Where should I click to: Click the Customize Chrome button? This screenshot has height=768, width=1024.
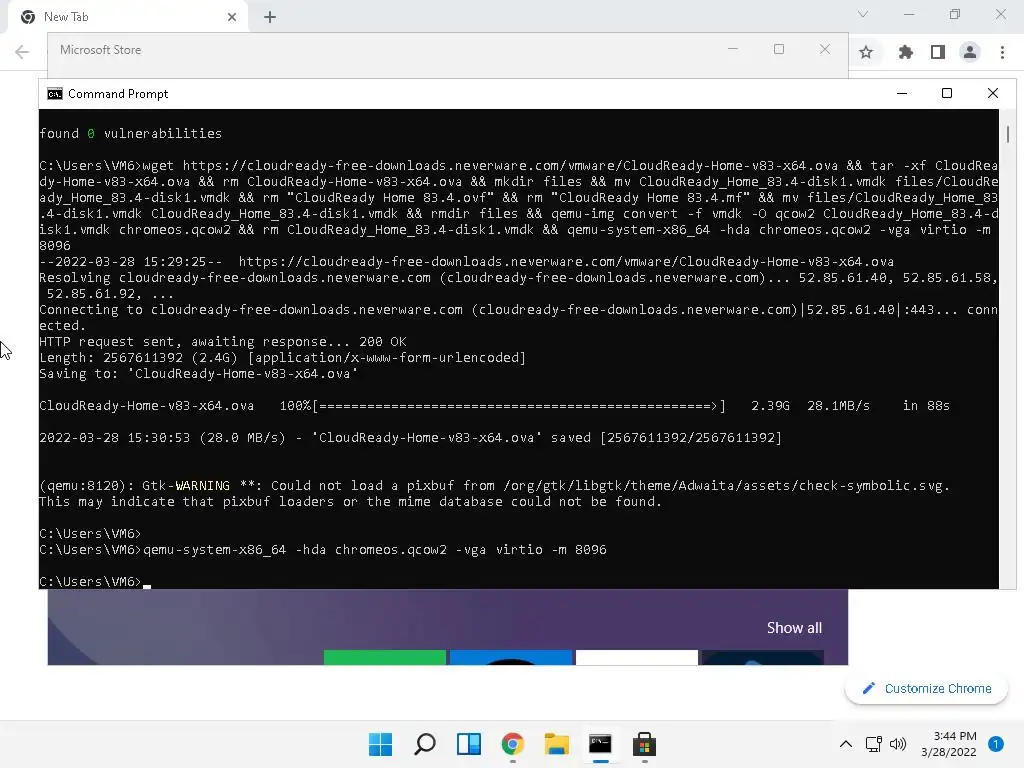tap(926, 689)
